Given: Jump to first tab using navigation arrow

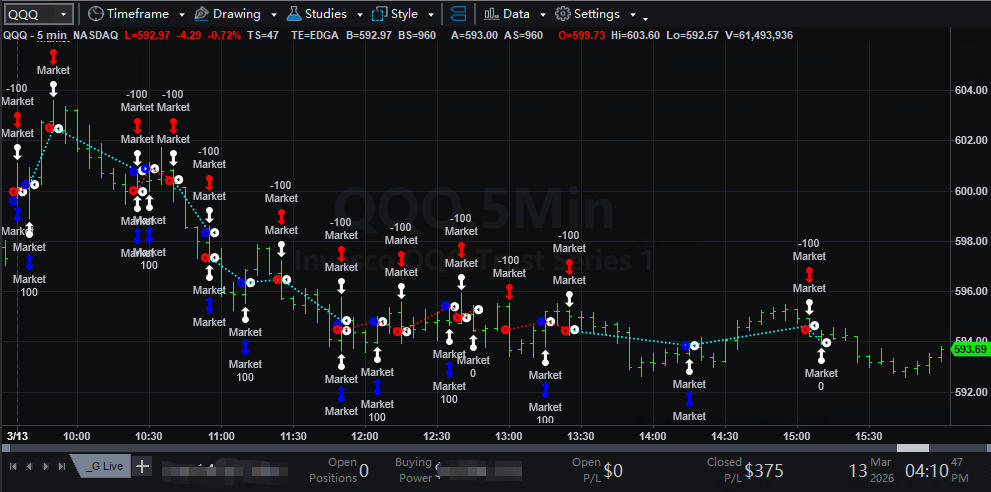Looking at the screenshot, I should pos(12,466).
